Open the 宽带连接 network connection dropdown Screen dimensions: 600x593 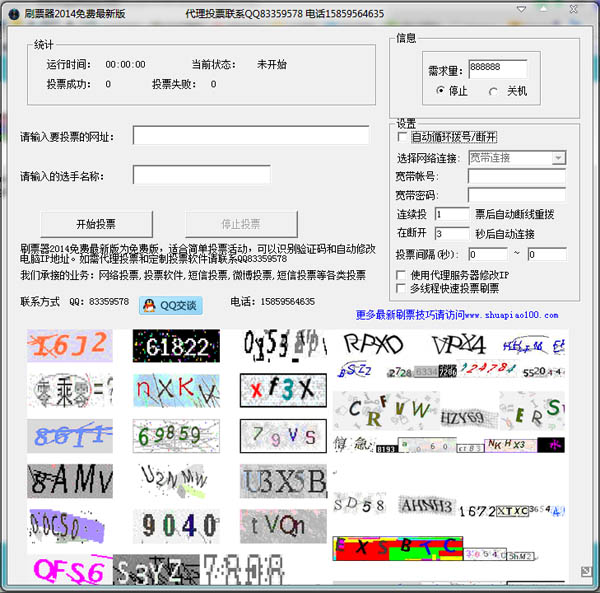click(558, 157)
